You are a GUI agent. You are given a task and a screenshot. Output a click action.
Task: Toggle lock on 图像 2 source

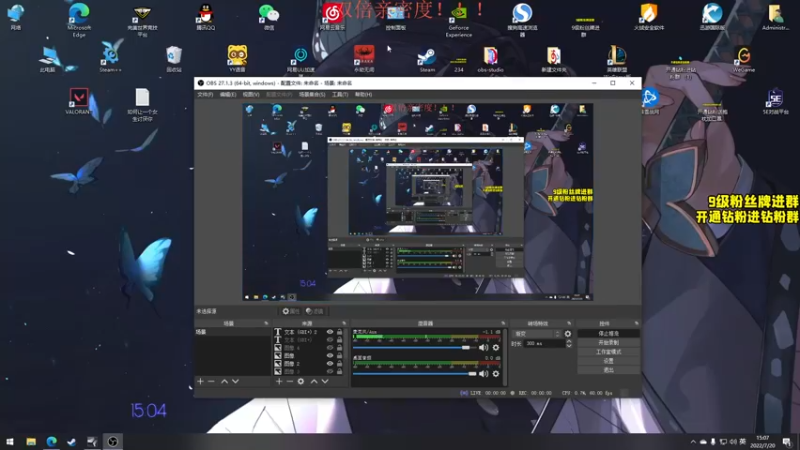pyautogui.click(x=339, y=364)
